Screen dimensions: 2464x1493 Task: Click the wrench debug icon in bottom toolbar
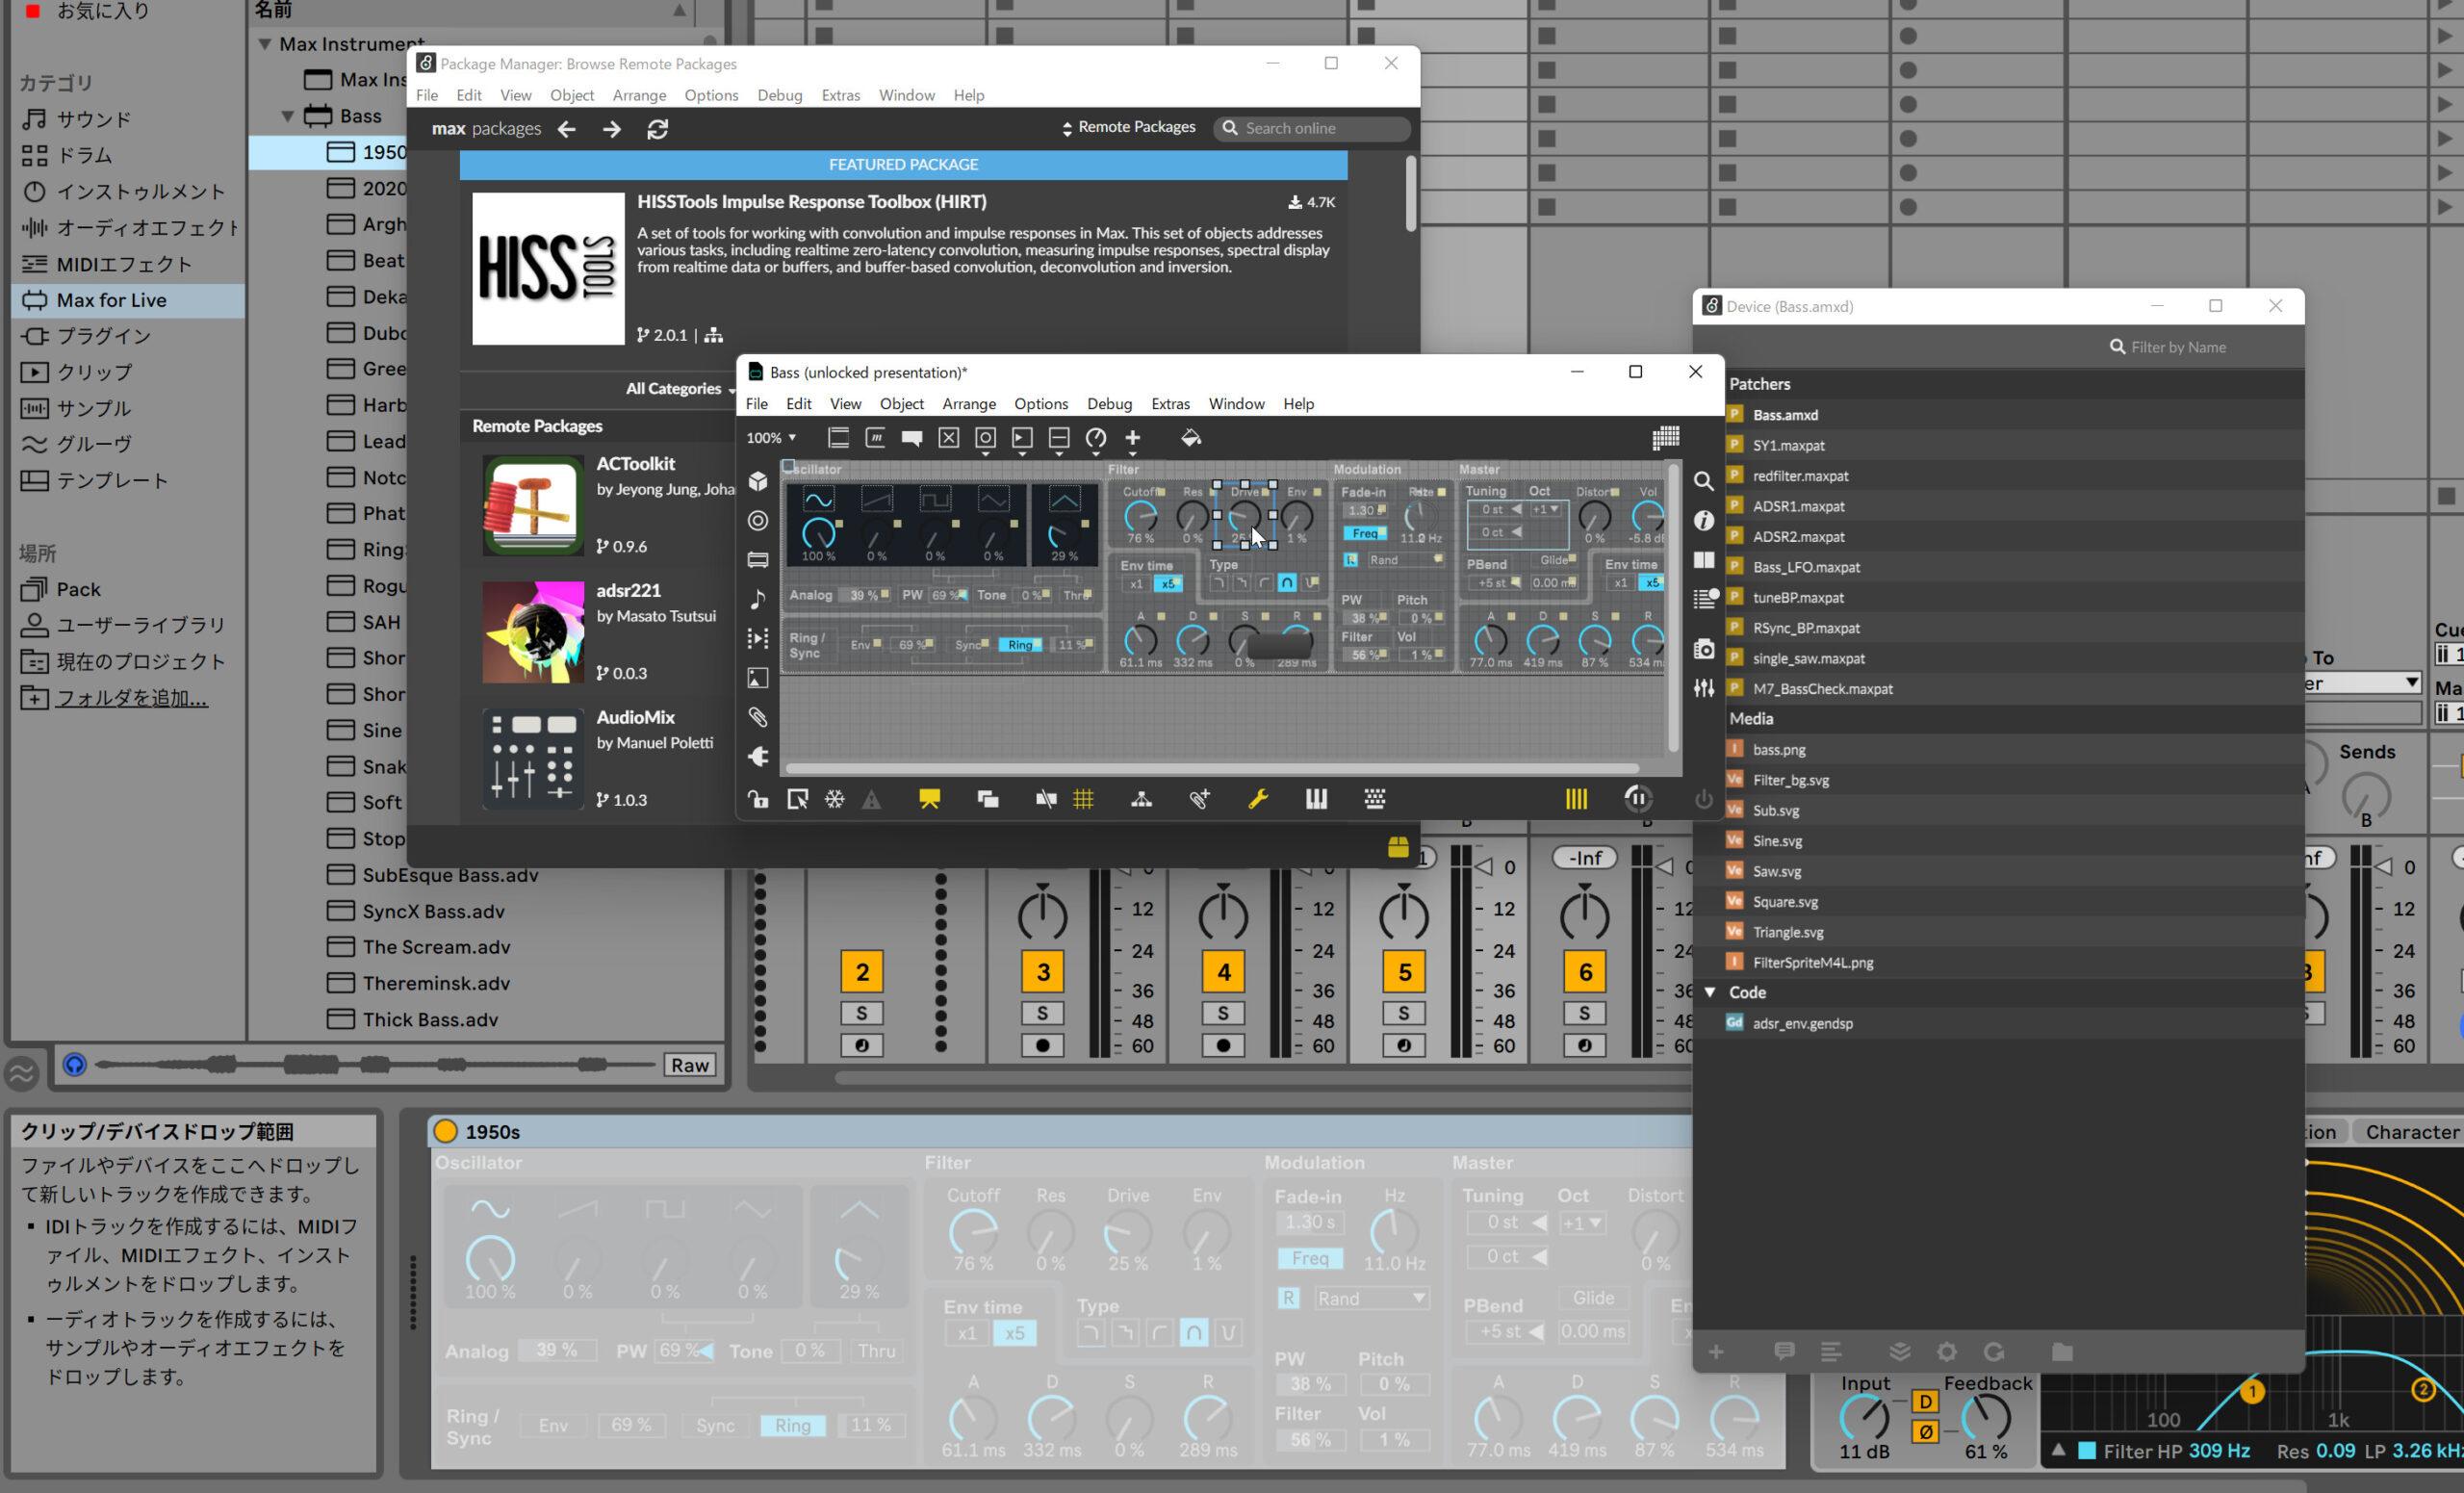1258,799
